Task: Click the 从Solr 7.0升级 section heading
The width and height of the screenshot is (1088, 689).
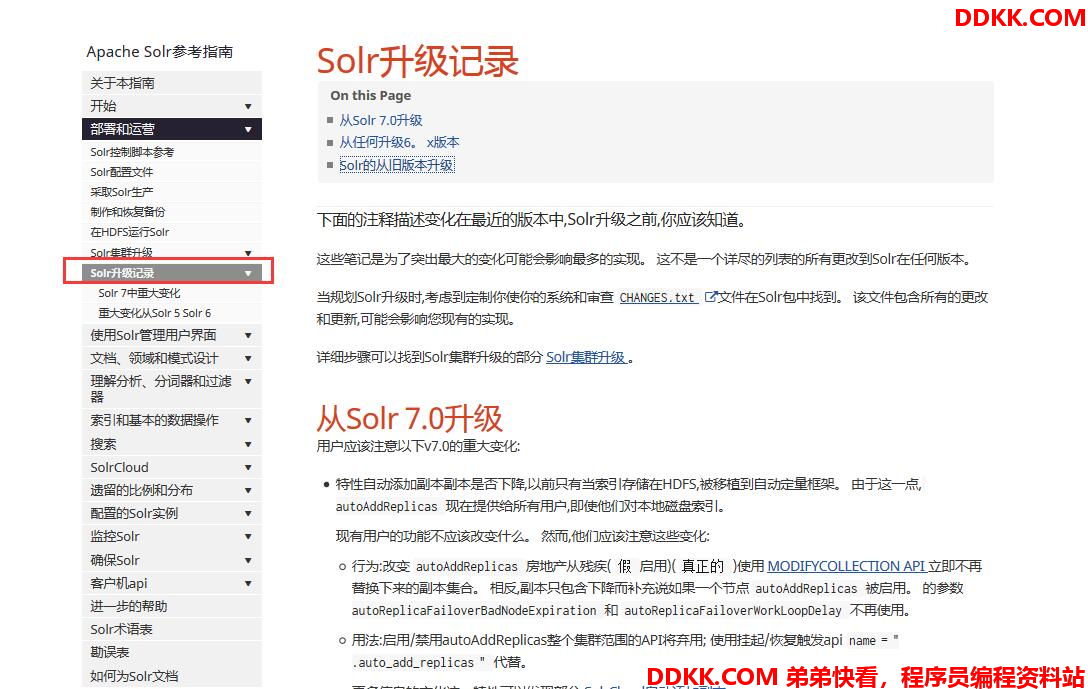Action: point(409,418)
